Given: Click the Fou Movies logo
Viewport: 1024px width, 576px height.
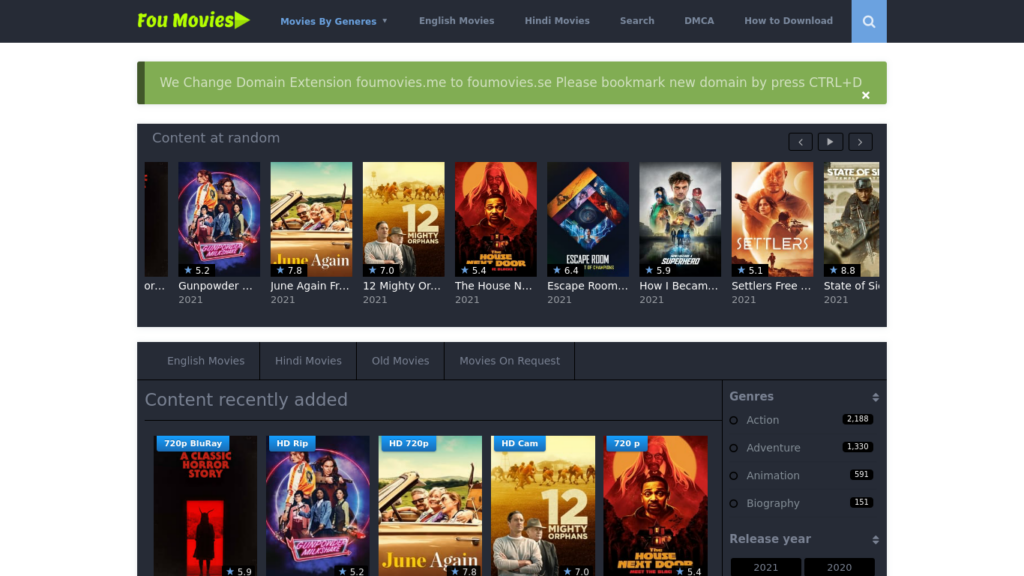Looking at the screenshot, I should coord(193,20).
